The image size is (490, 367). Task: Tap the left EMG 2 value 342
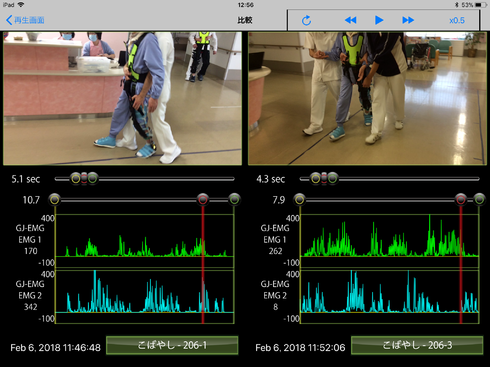tap(31, 307)
